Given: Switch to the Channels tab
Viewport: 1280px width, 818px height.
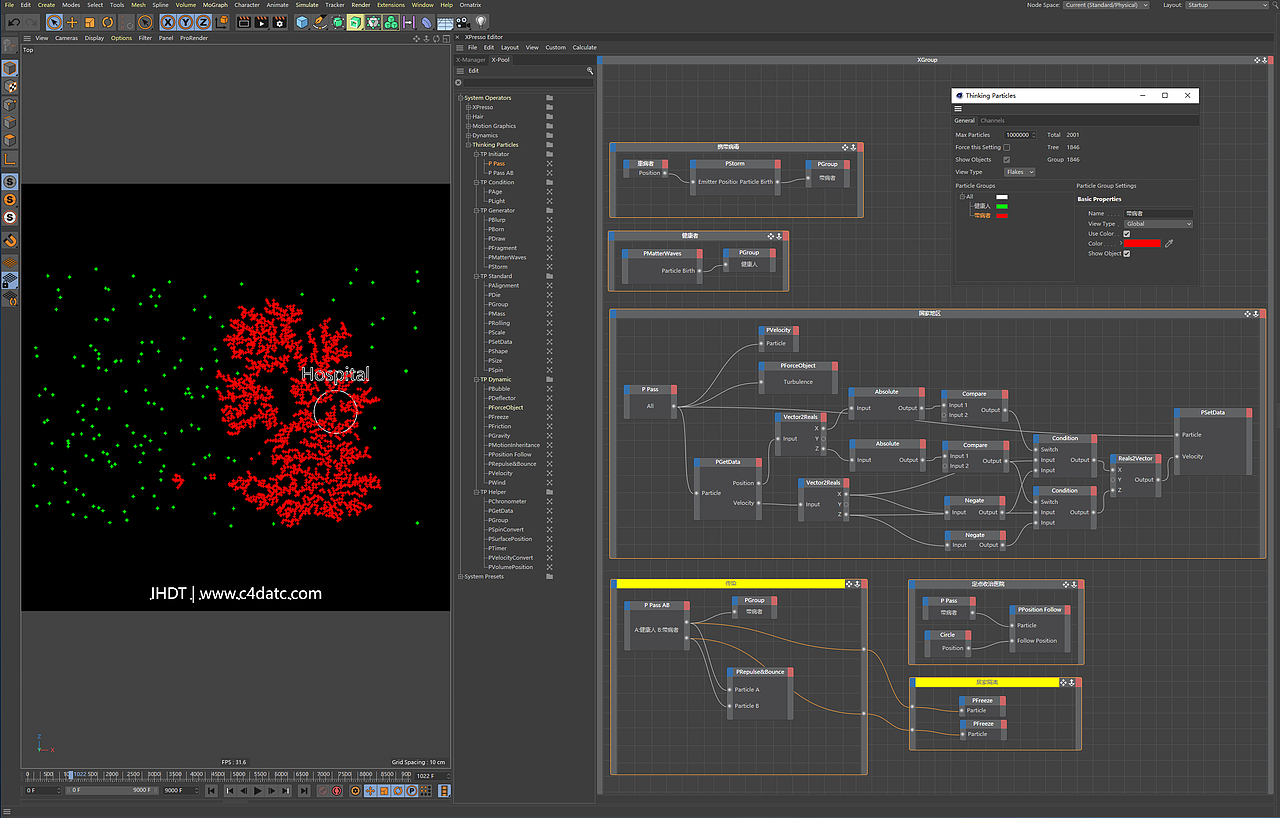Looking at the screenshot, I should pos(993,120).
